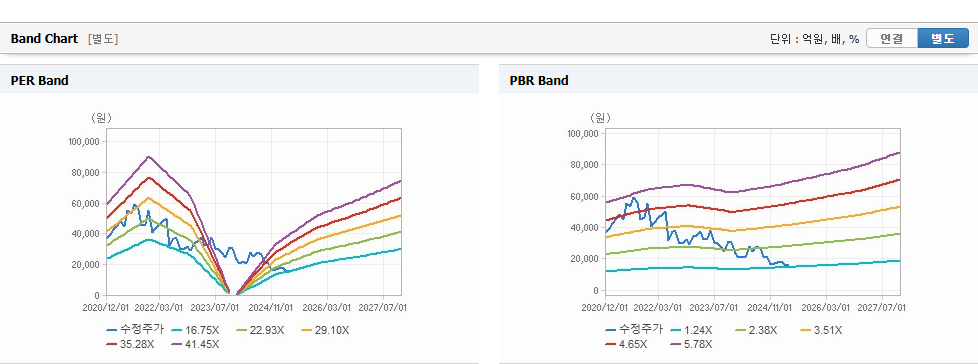Click the 2026/03/01 date label on PBR chart

826,307
